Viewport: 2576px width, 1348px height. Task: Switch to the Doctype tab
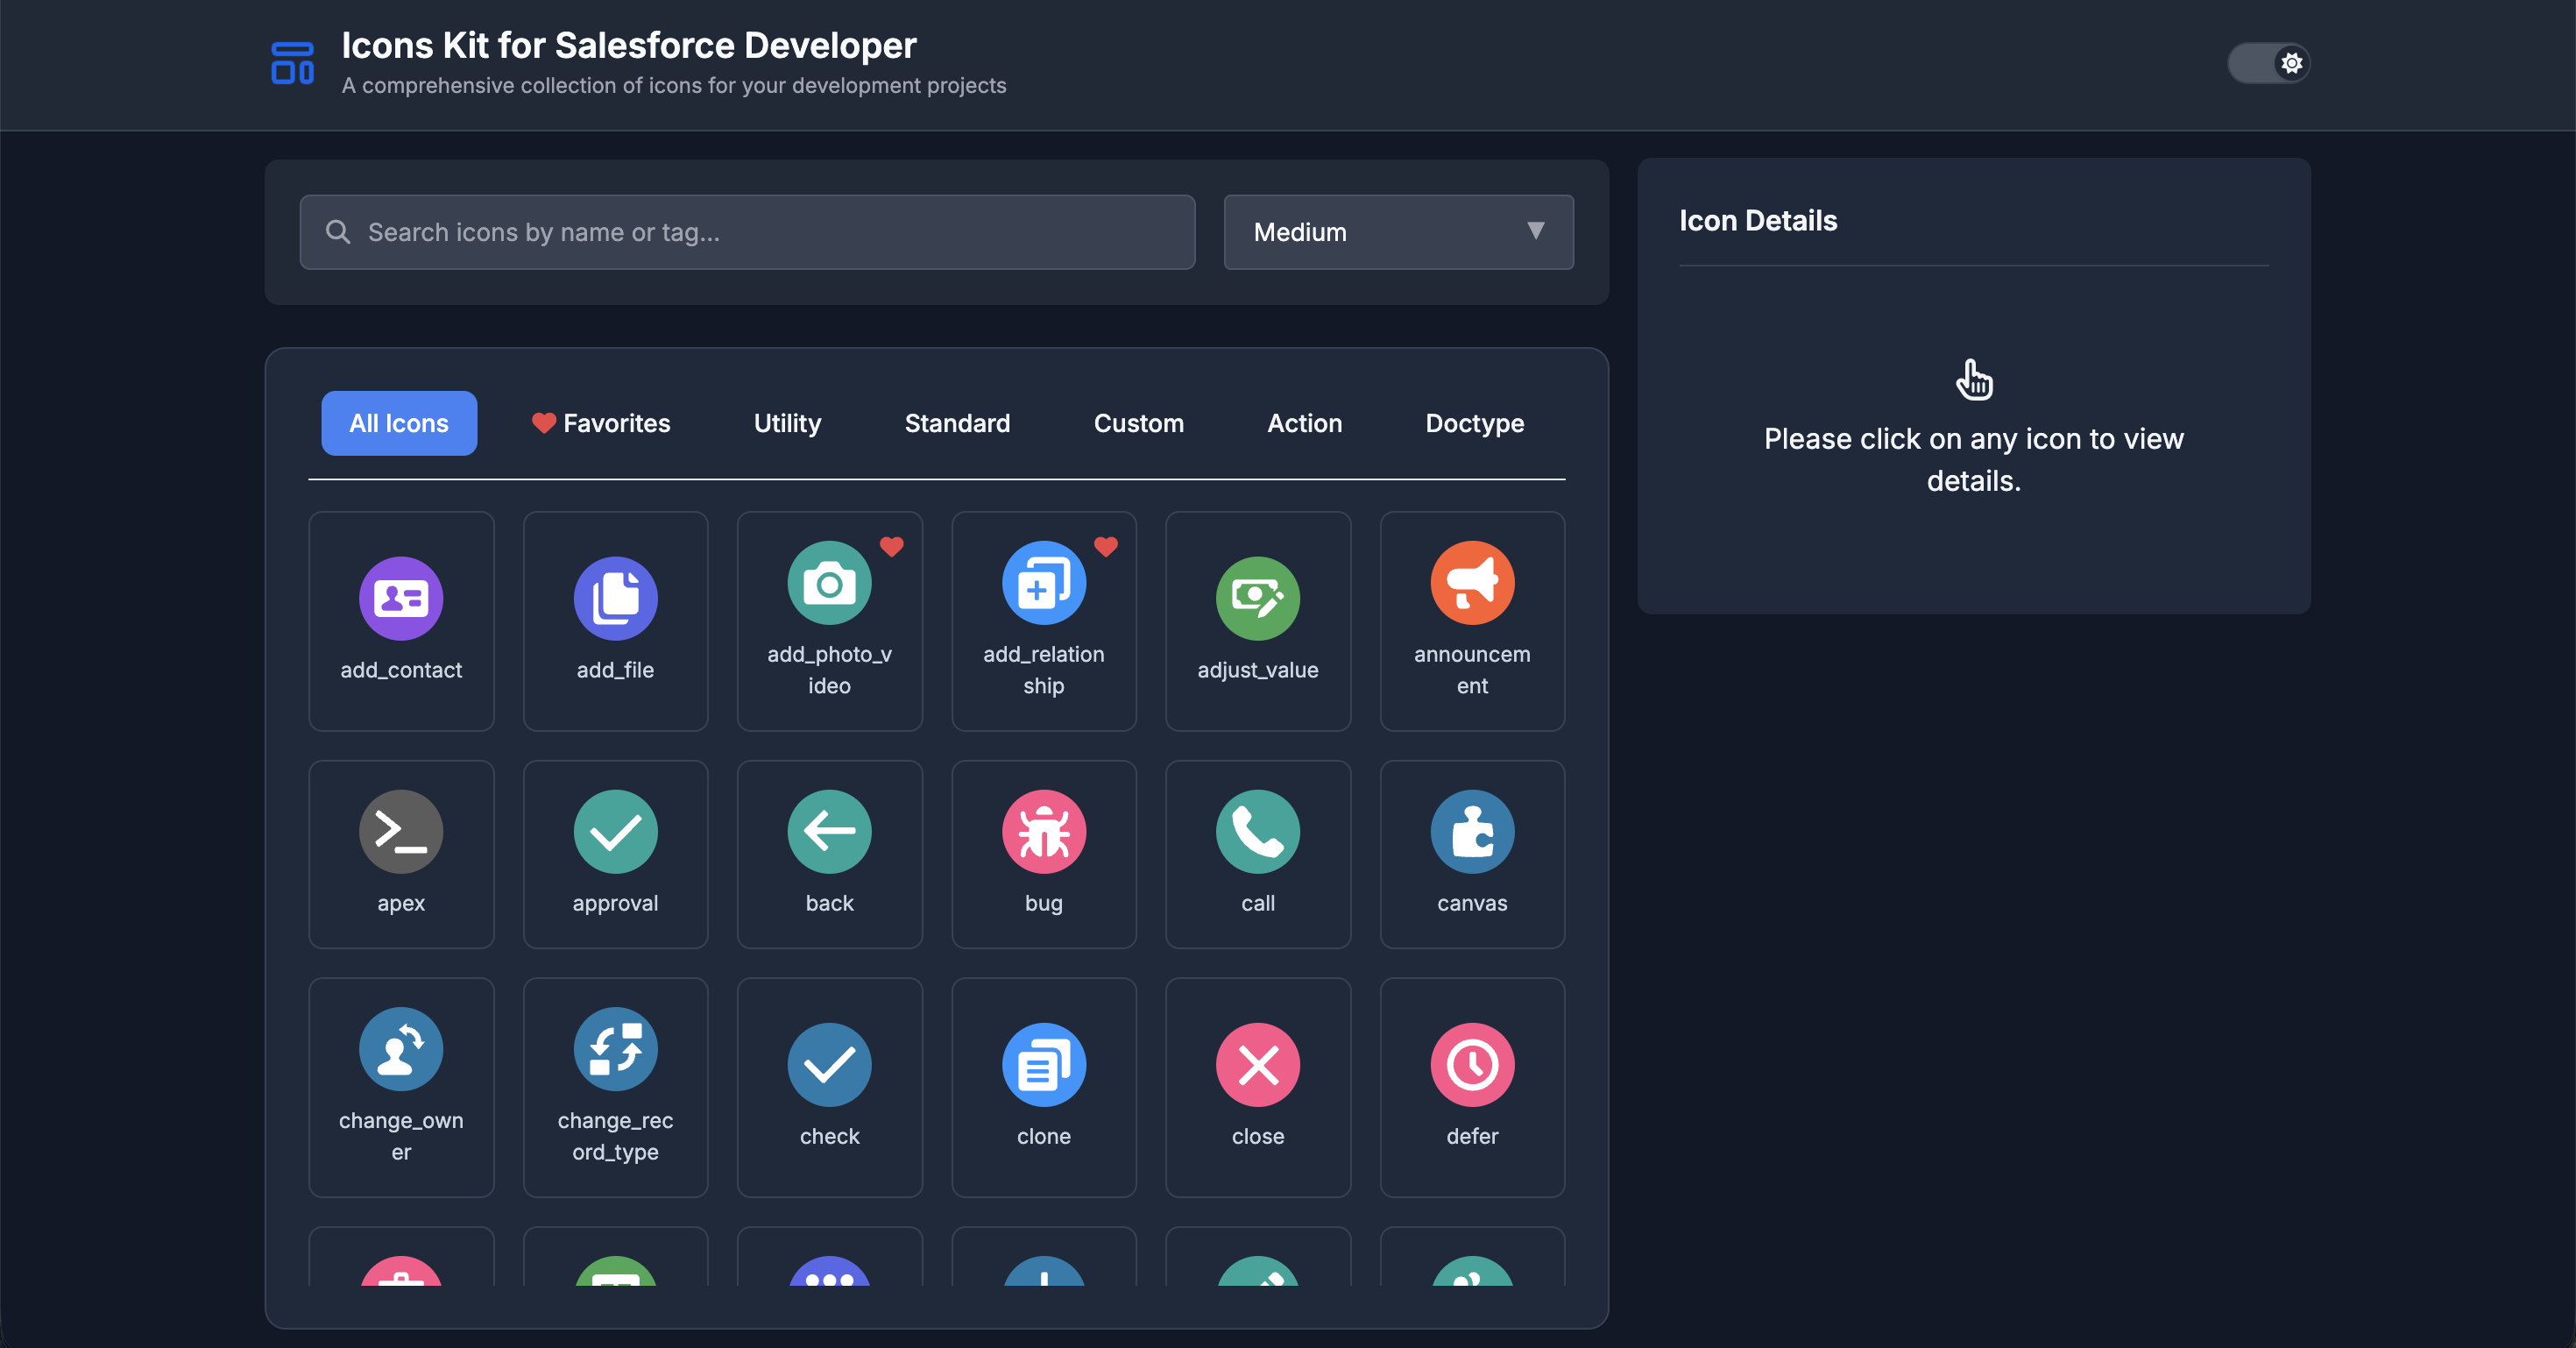(x=1474, y=423)
